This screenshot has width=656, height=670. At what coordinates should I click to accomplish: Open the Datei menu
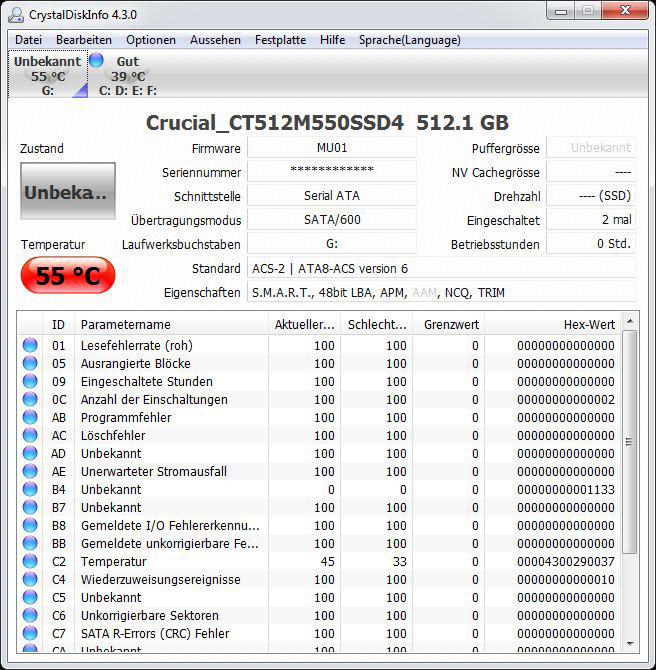tap(28, 40)
